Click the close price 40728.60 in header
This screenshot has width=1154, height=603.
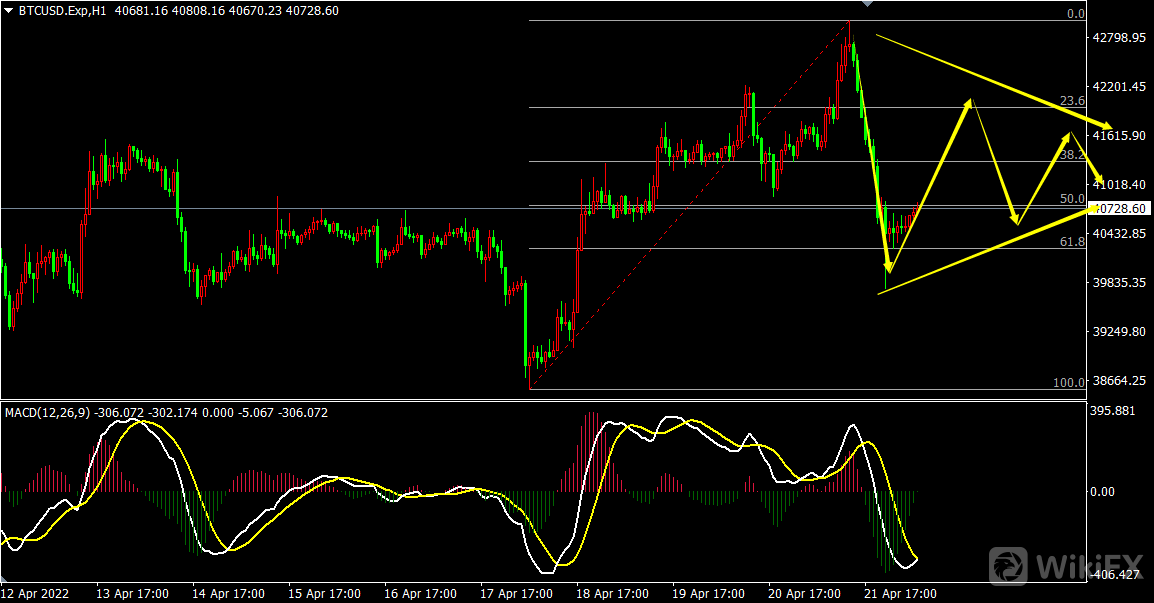(312, 11)
